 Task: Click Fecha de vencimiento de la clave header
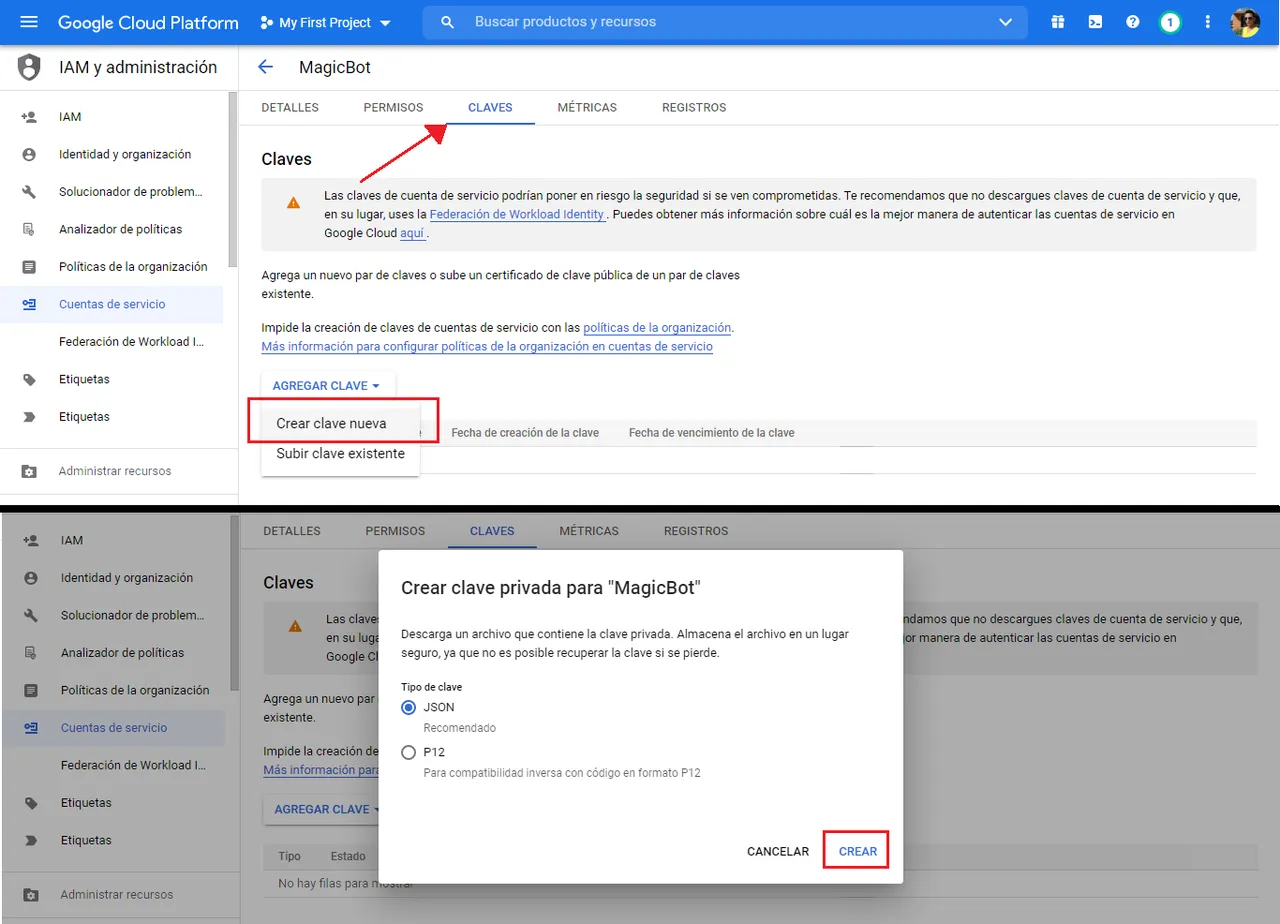pos(712,433)
